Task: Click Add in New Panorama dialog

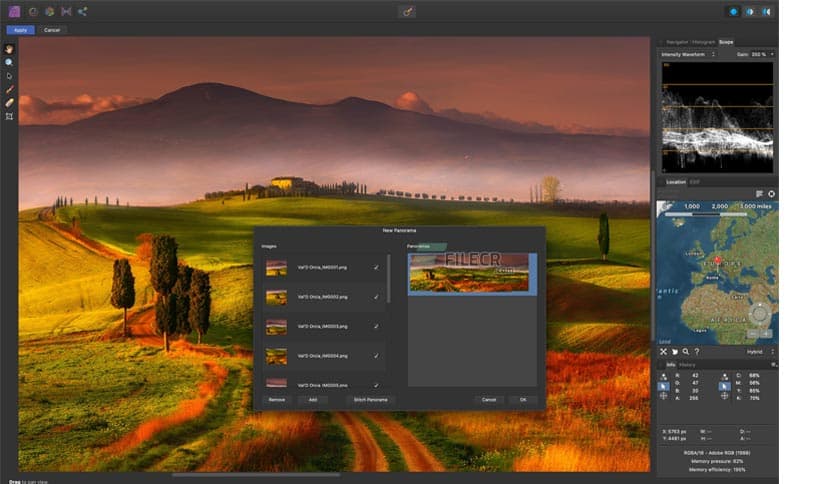Action: click(313, 399)
